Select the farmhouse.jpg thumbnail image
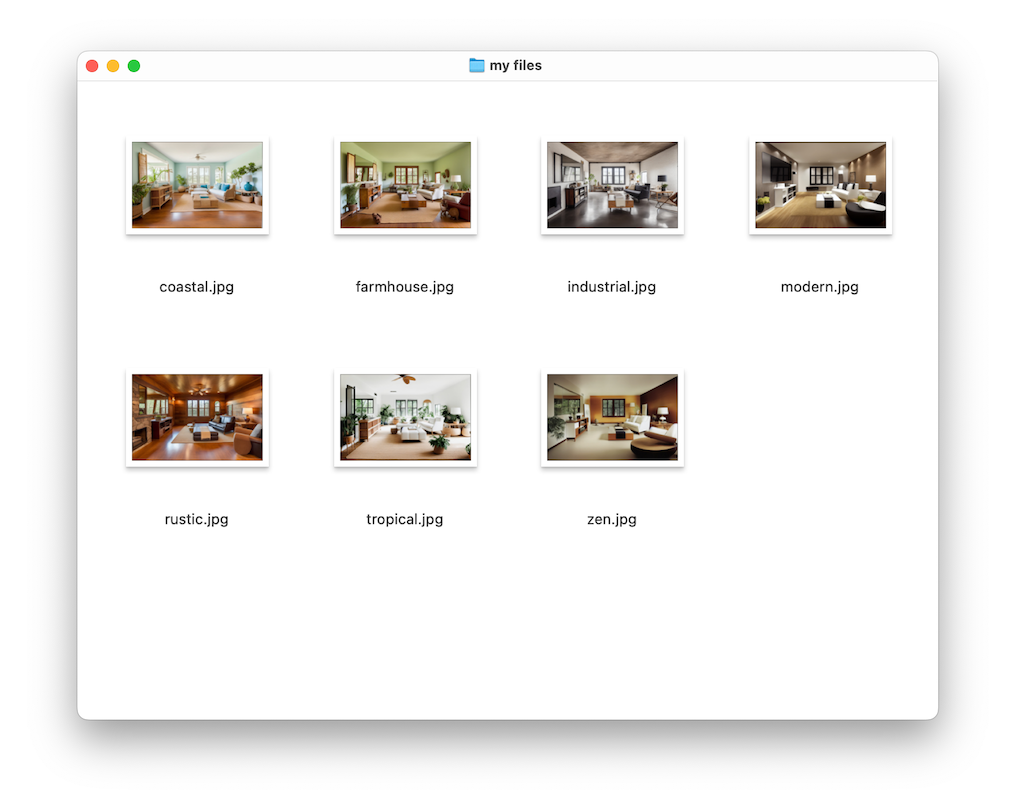The image size is (1024, 796). click(x=405, y=185)
